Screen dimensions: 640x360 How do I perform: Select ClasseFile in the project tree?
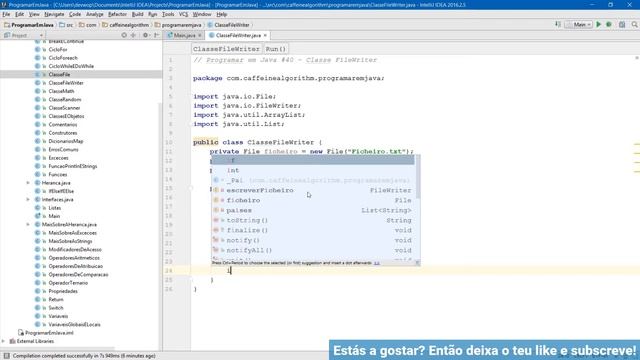59,75
